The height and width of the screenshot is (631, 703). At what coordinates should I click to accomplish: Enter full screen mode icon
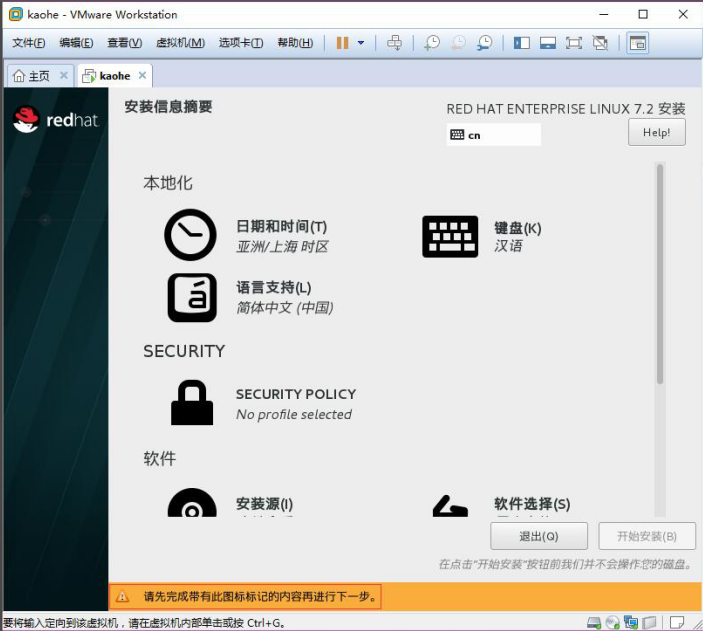[x=574, y=43]
